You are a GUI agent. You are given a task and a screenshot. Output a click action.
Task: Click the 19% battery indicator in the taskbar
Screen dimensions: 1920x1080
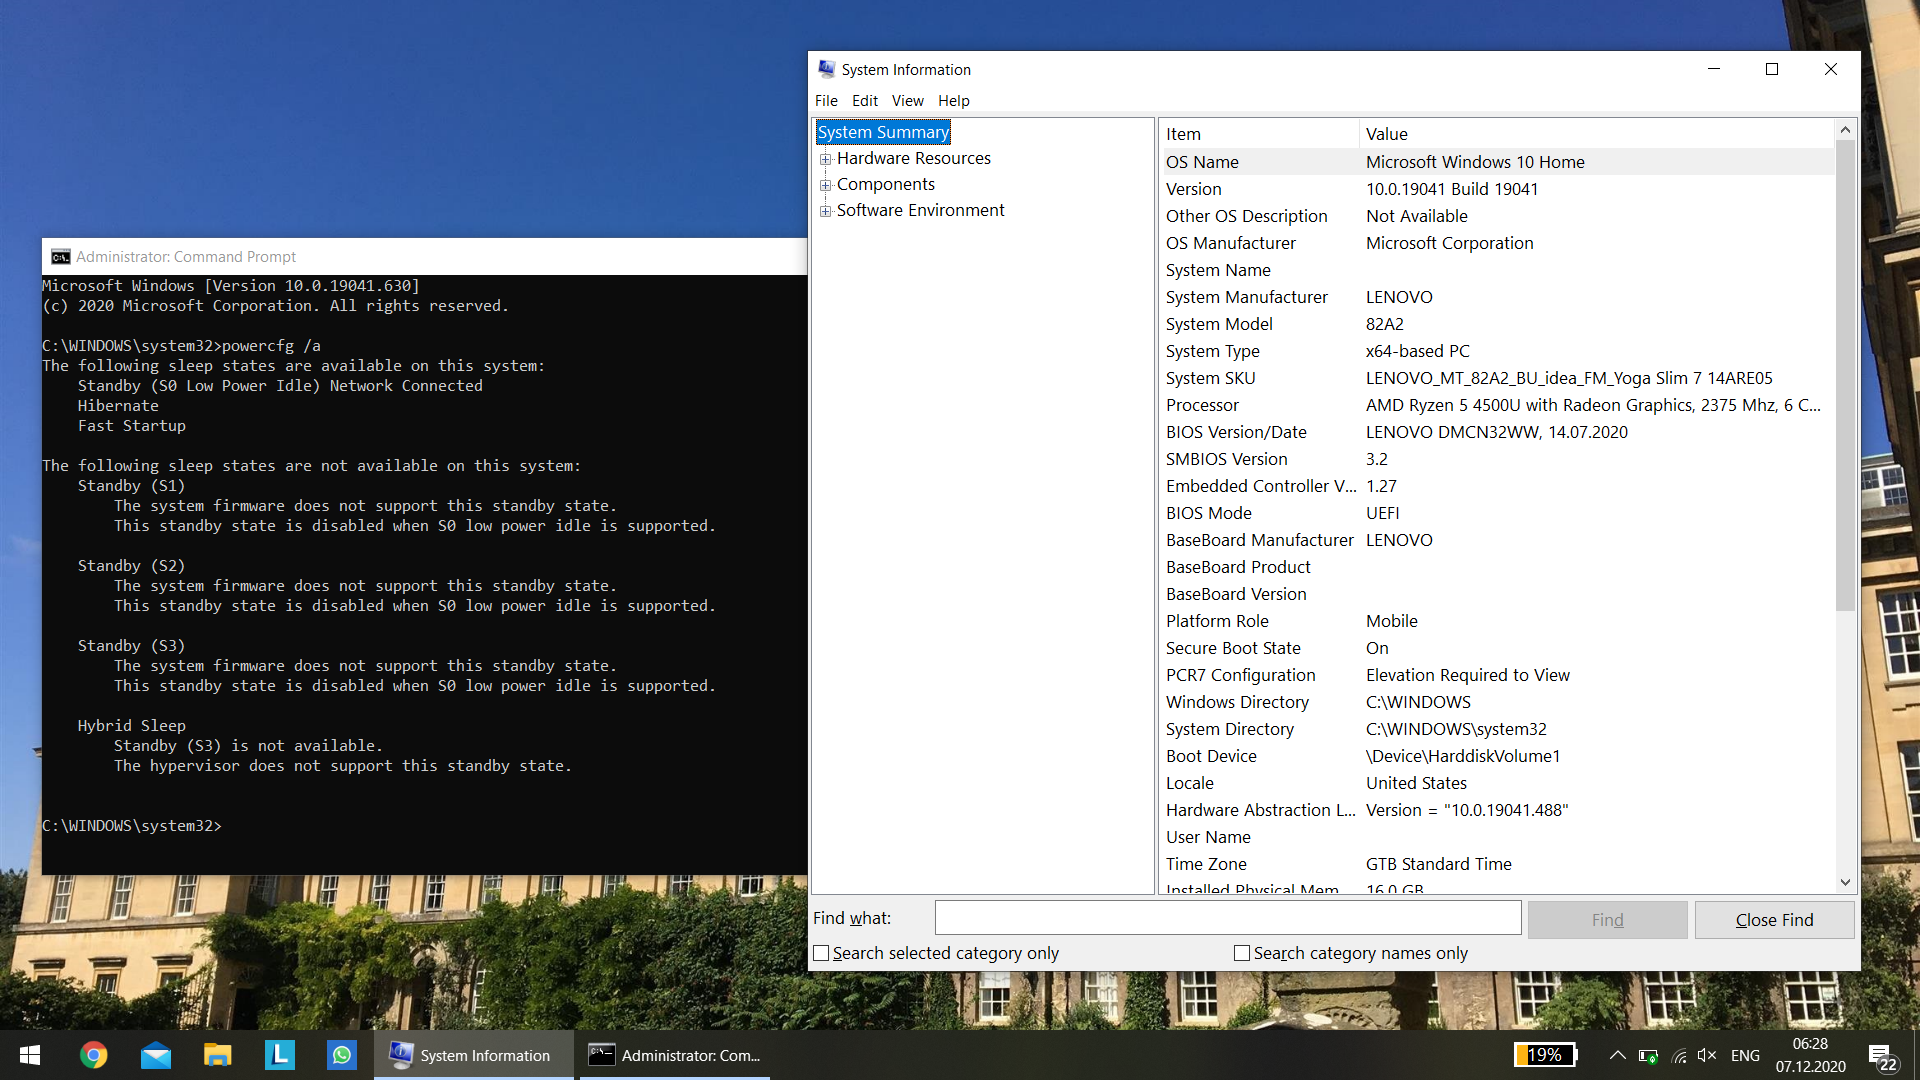point(1546,1055)
